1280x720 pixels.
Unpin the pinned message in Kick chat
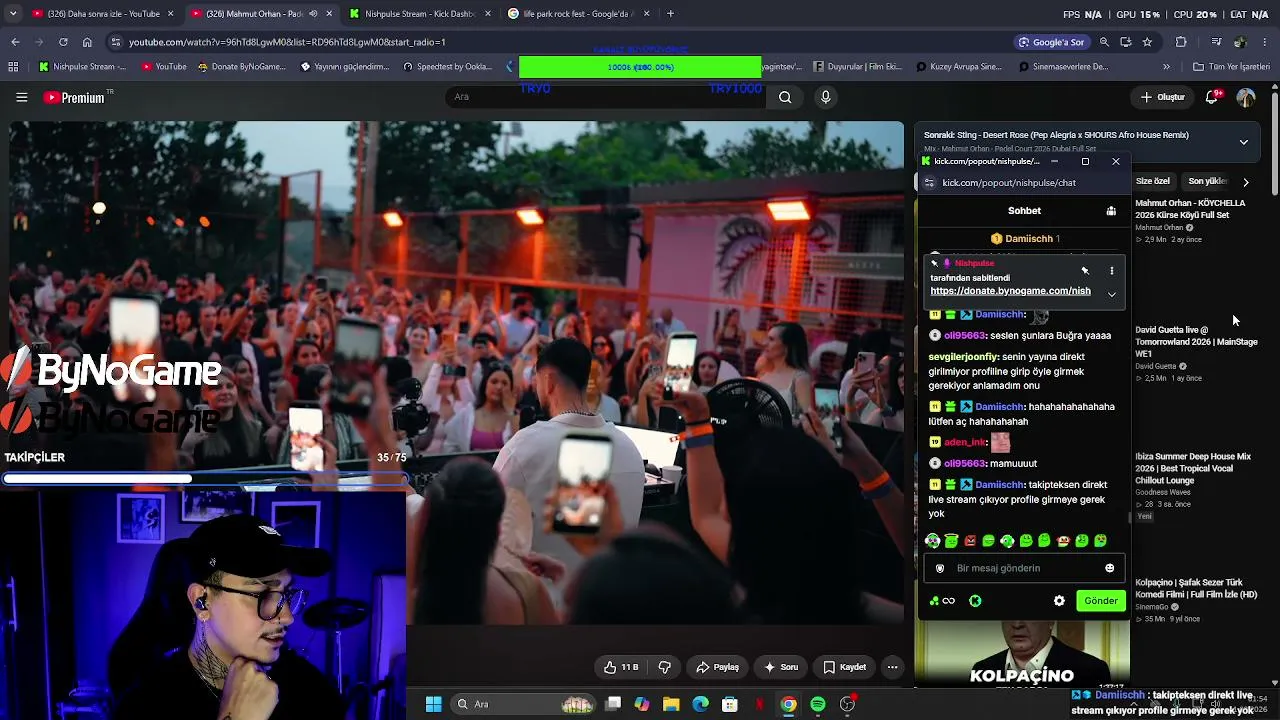pos(1085,271)
